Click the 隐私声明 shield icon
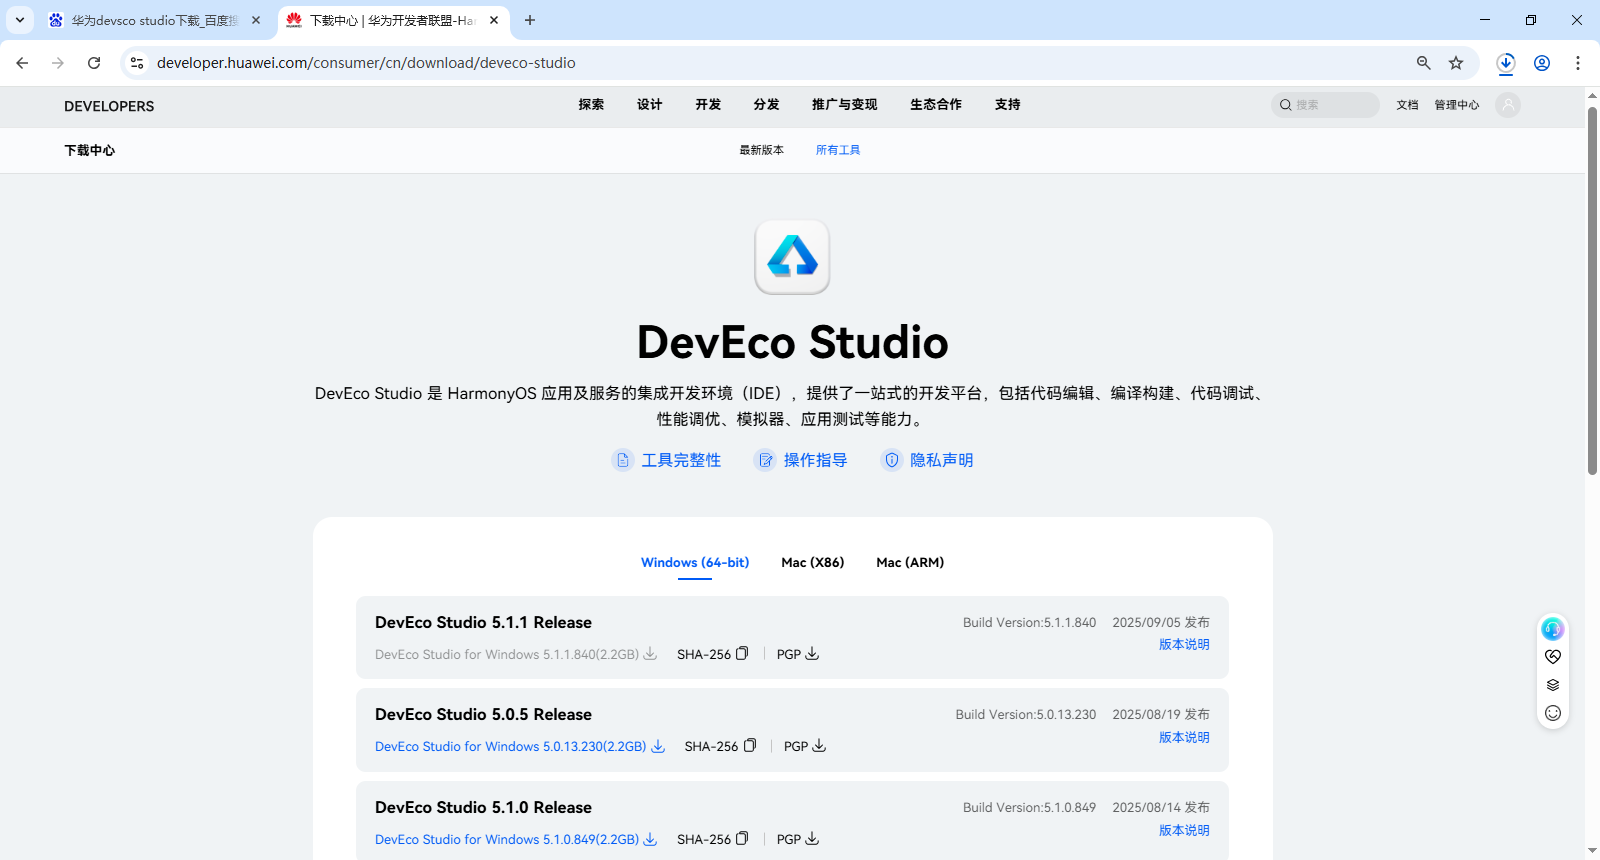Image resolution: width=1600 pixels, height=860 pixels. [891, 460]
